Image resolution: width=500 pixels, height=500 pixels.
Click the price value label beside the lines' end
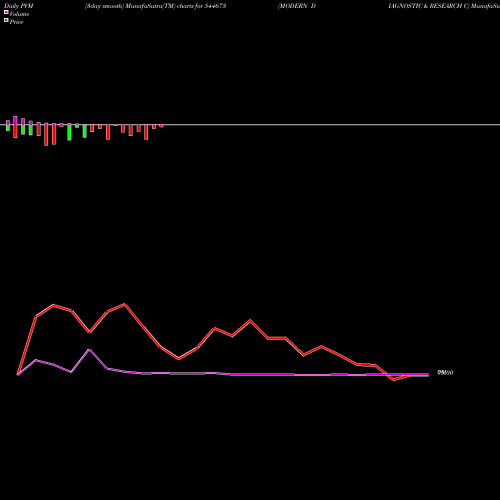point(445,373)
